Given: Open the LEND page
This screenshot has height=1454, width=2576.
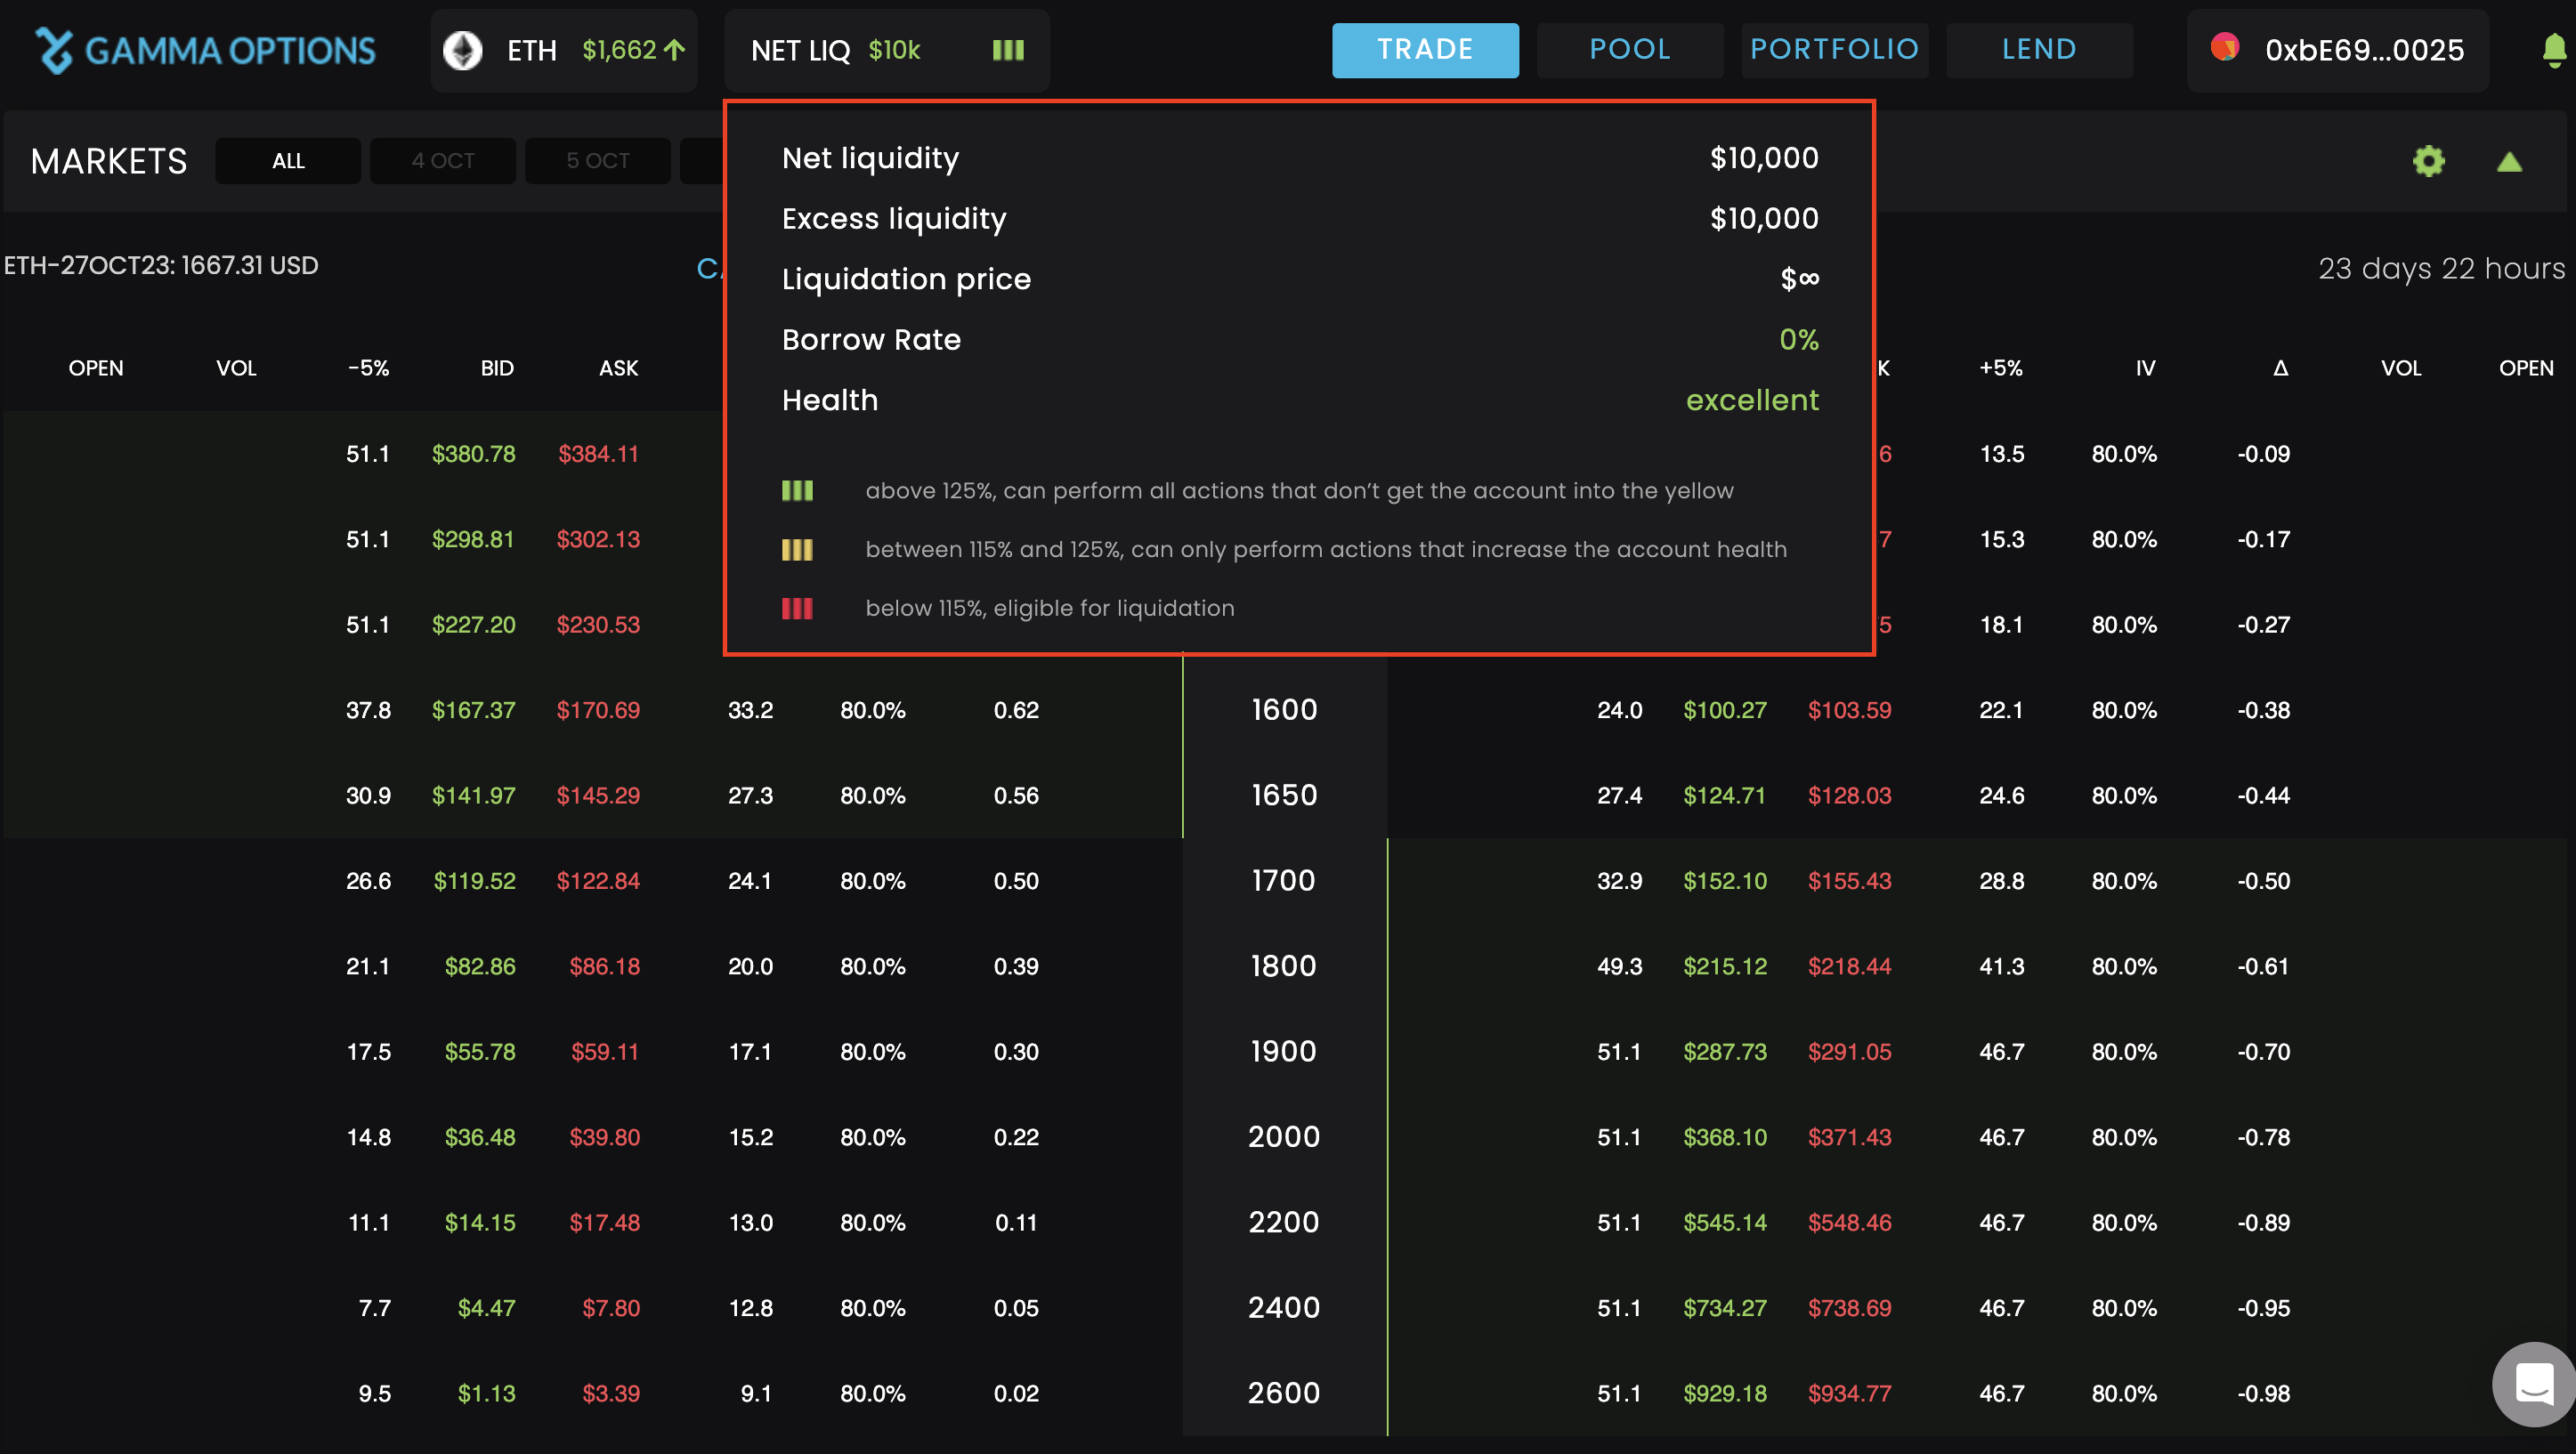Looking at the screenshot, I should point(2039,50).
